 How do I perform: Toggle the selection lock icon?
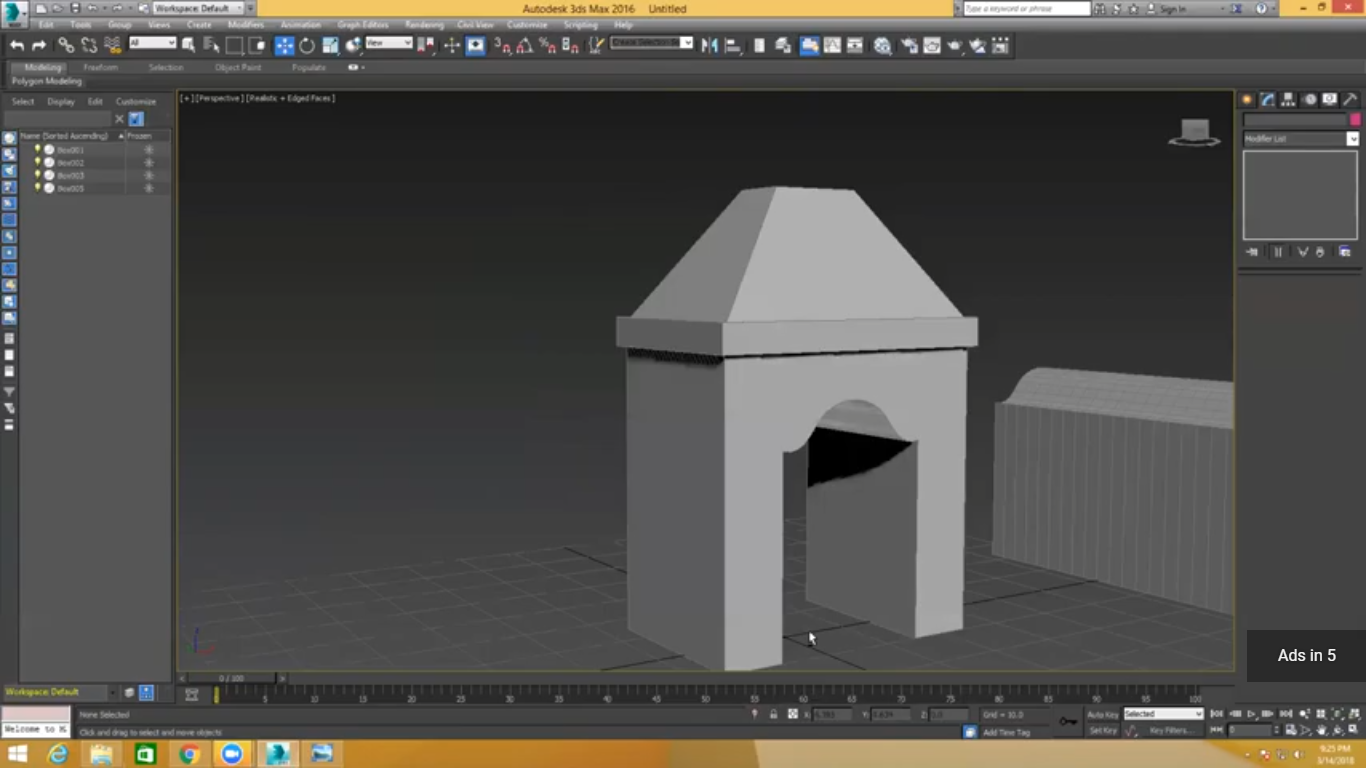pyautogui.click(x=773, y=714)
